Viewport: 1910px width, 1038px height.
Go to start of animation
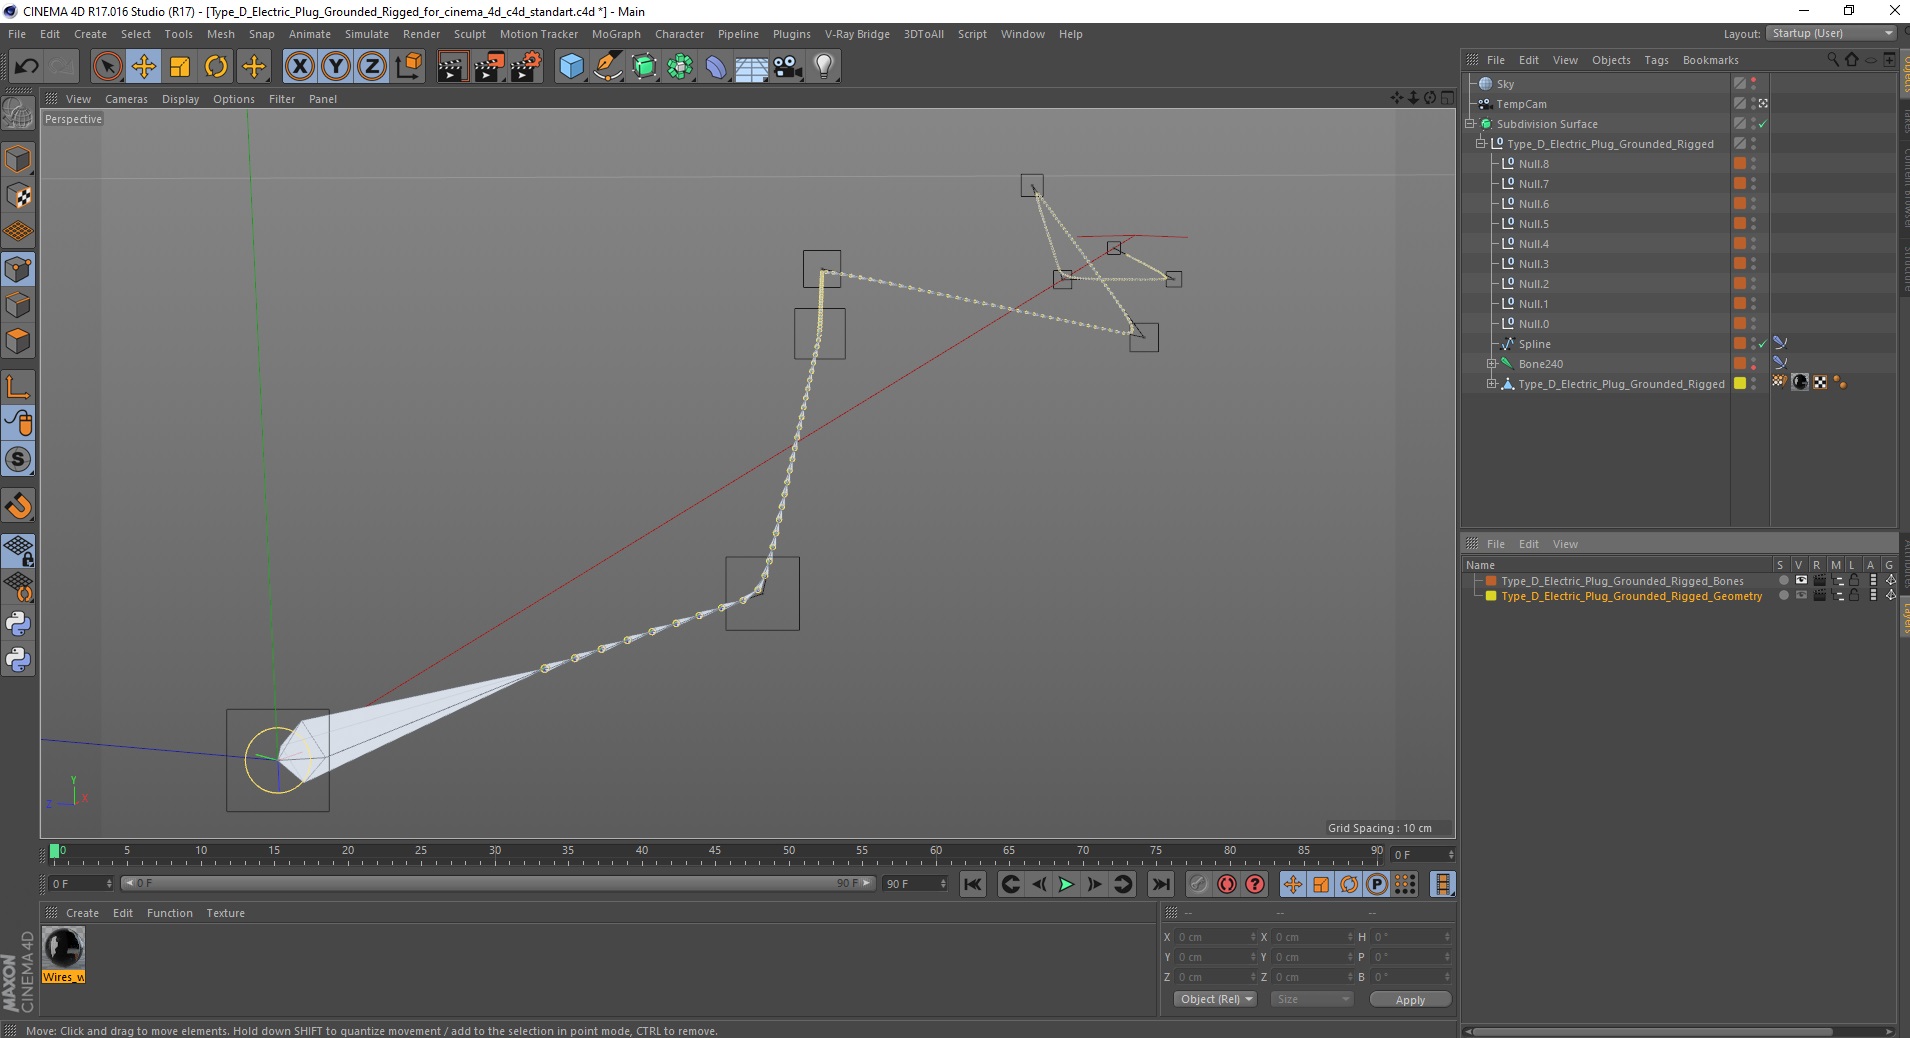pos(972,884)
